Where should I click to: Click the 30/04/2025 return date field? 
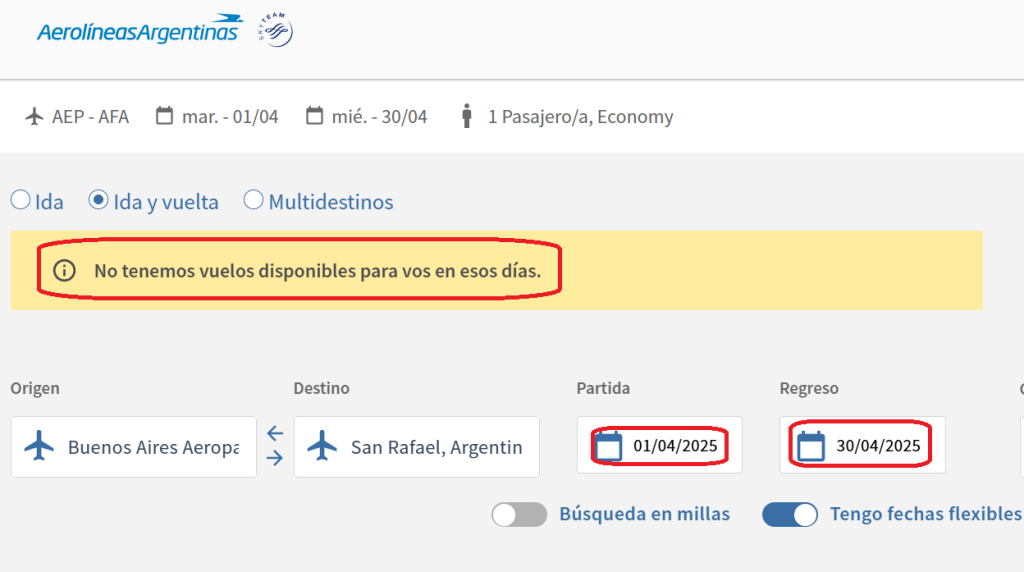click(878, 446)
